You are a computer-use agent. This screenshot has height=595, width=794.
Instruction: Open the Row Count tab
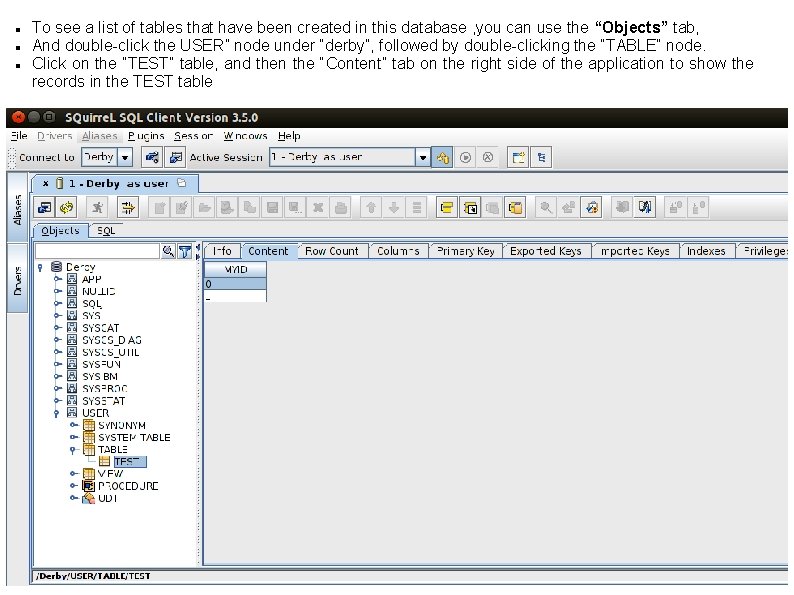pos(332,251)
